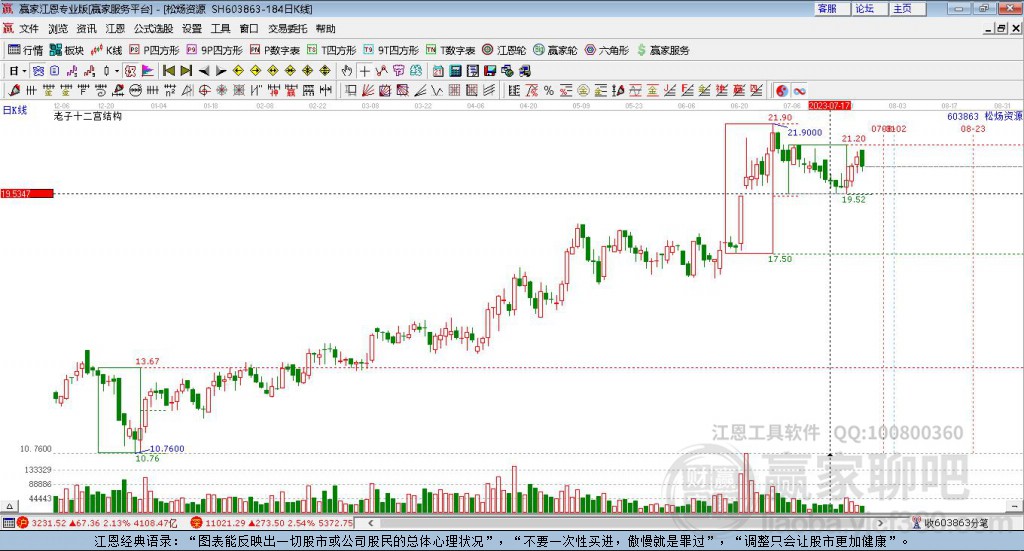The width and height of the screenshot is (1024, 551).
Task: Select the 老子十二宫结构 indicator label
Action: (x=88, y=116)
